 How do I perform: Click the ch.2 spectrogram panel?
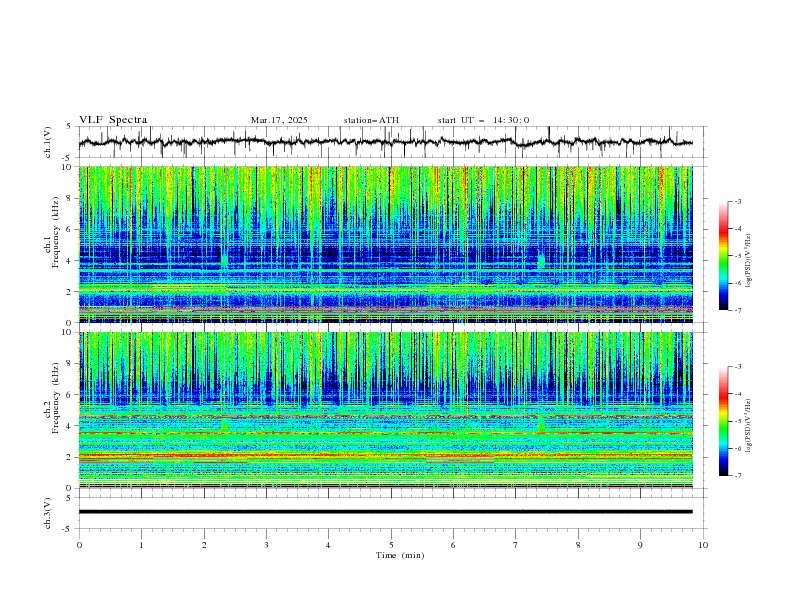tap(385, 410)
